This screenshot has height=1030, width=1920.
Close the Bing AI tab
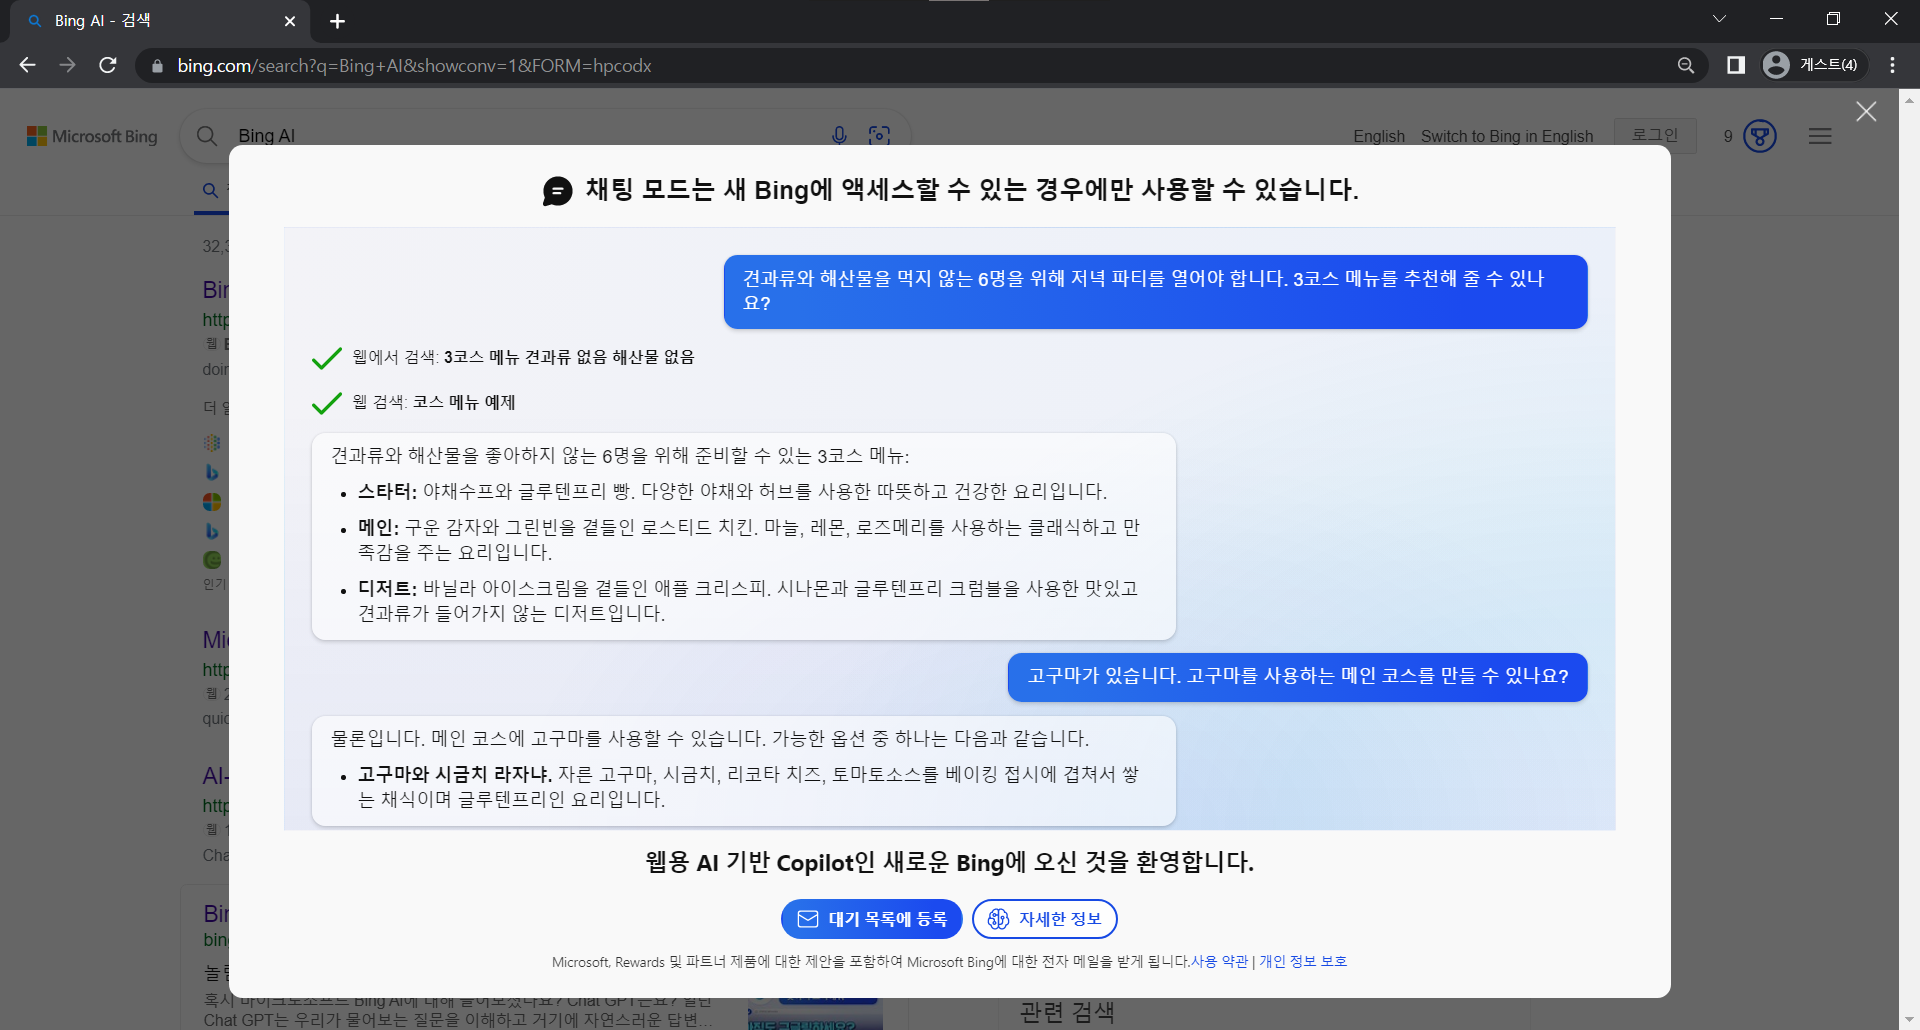(290, 21)
